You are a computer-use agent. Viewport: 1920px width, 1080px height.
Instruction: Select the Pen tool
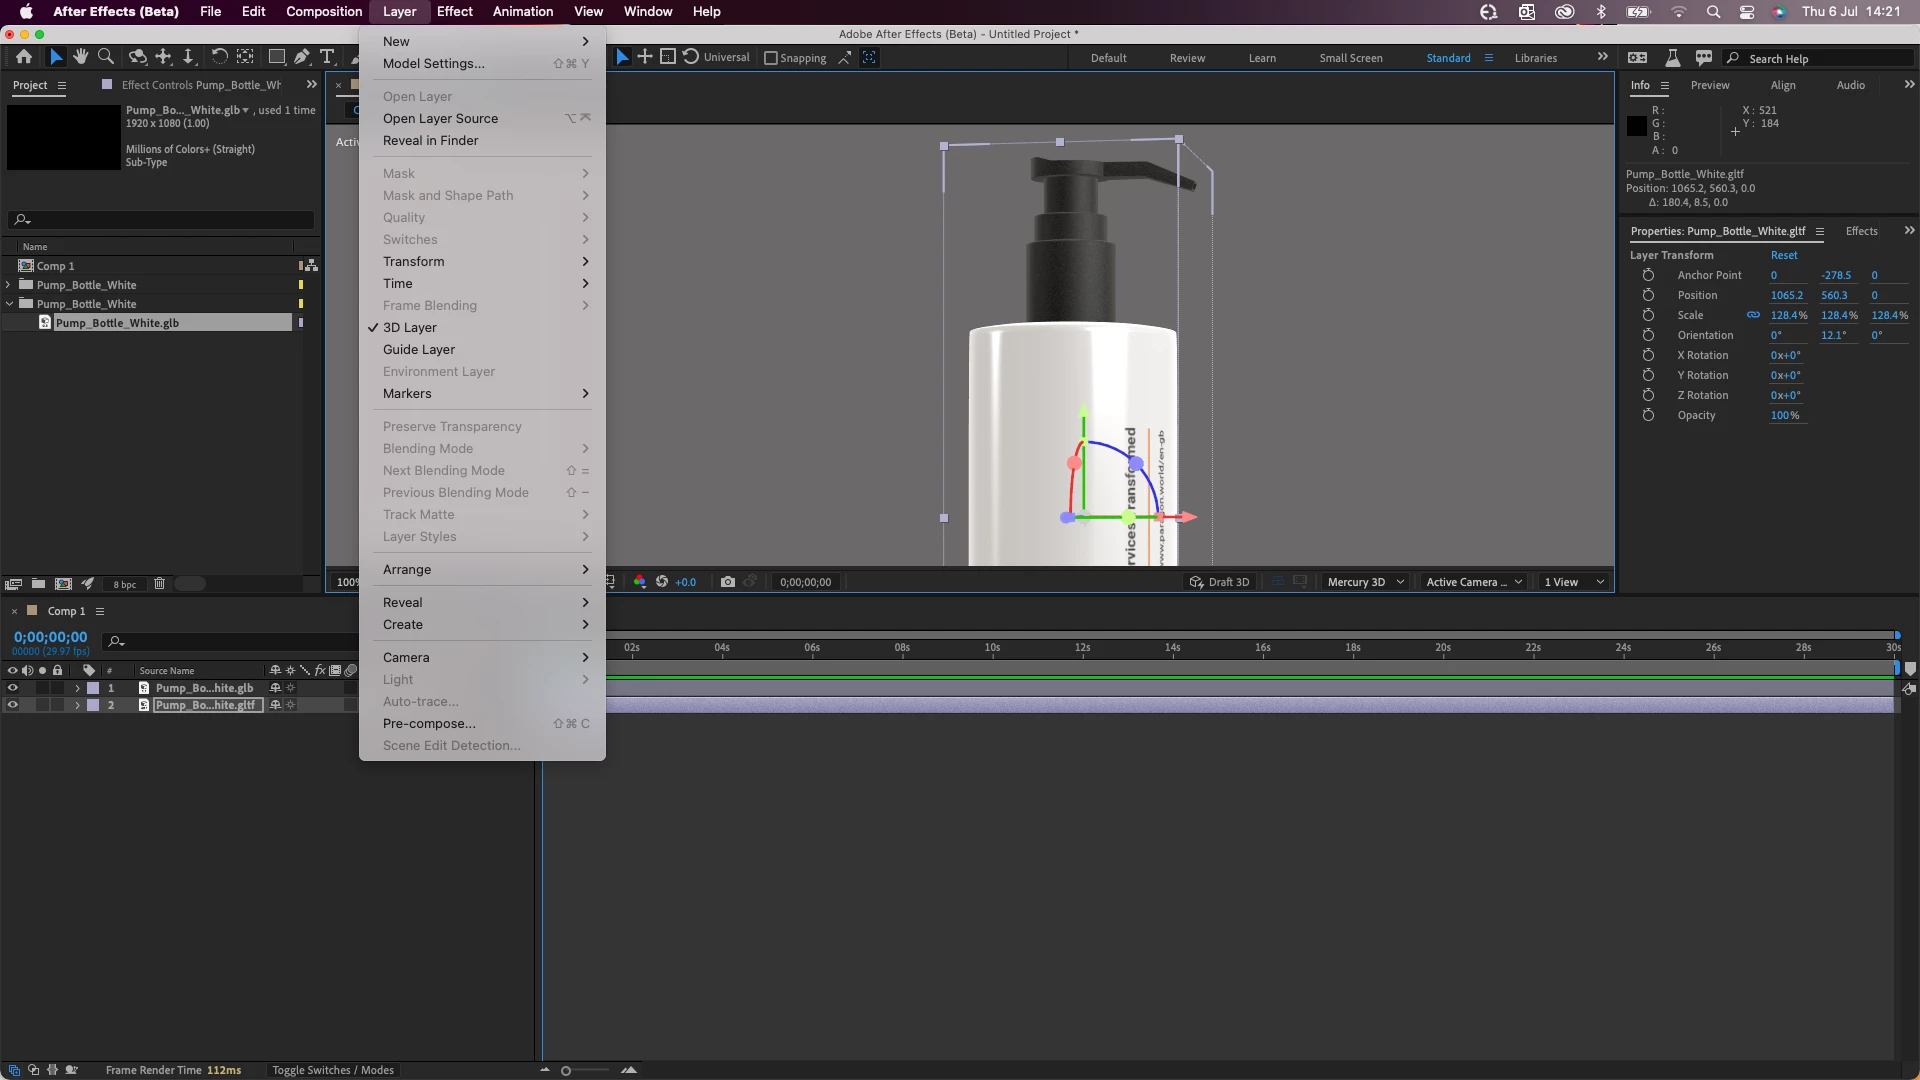click(301, 57)
